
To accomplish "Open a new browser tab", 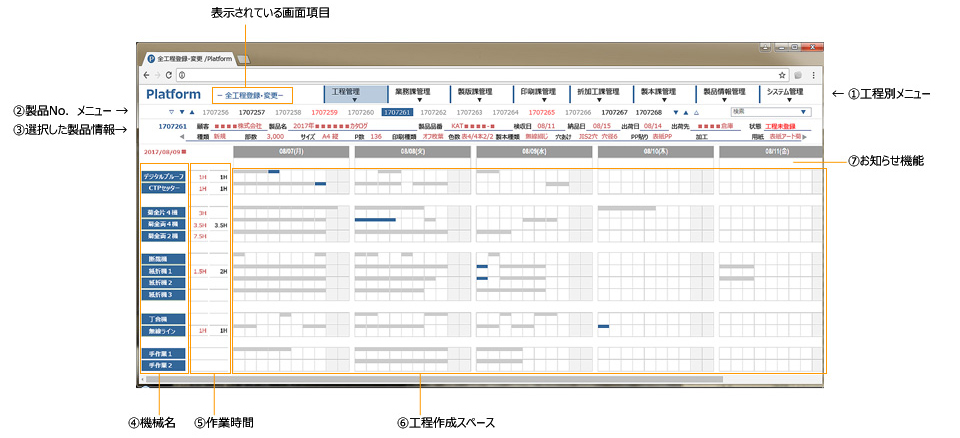I will [x=242, y=59].
